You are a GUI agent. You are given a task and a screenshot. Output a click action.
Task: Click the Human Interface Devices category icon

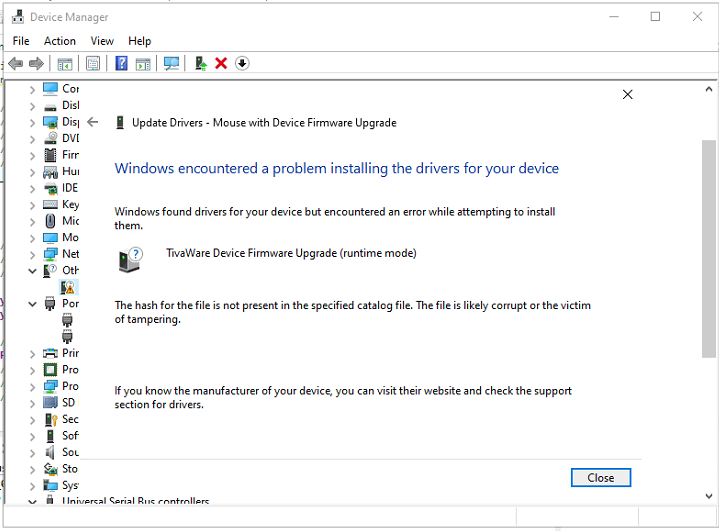coord(50,172)
